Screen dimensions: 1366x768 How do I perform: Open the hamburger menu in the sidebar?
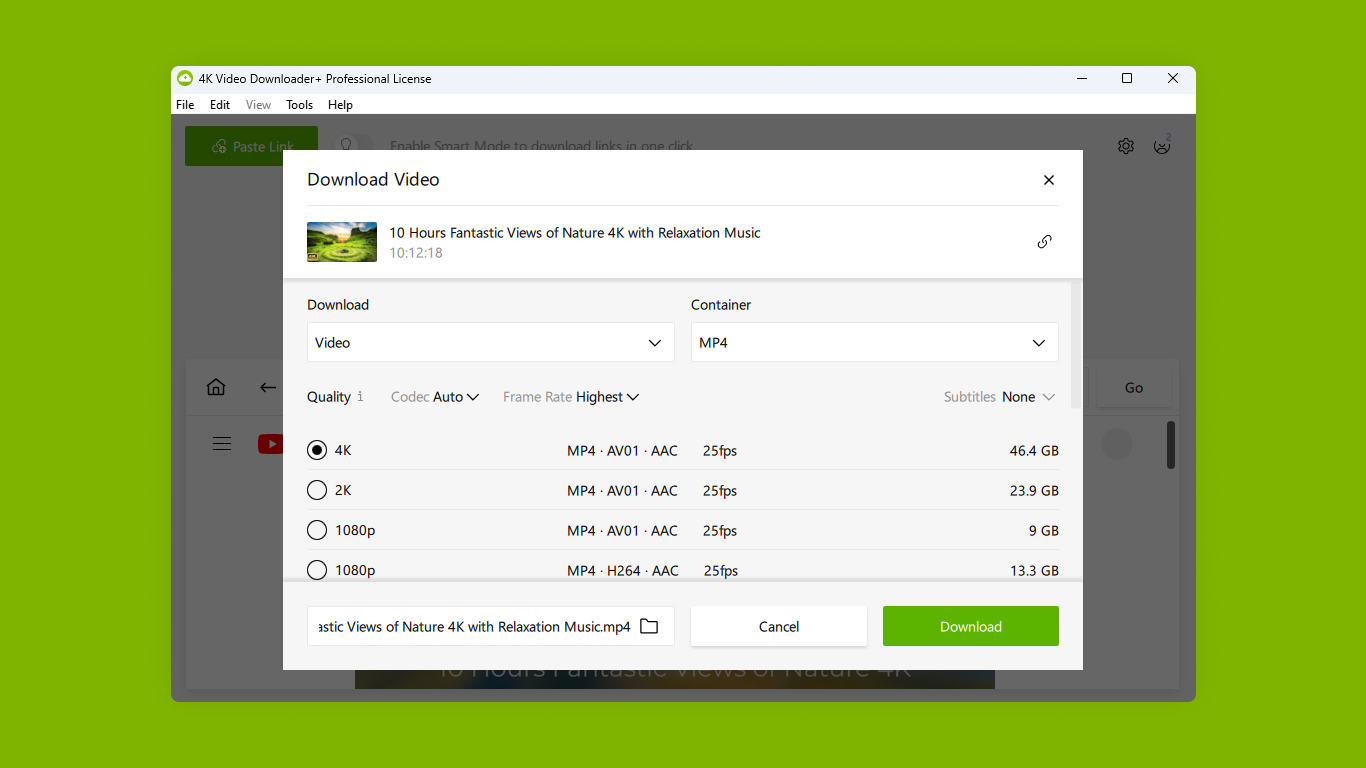pyautogui.click(x=221, y=443)
